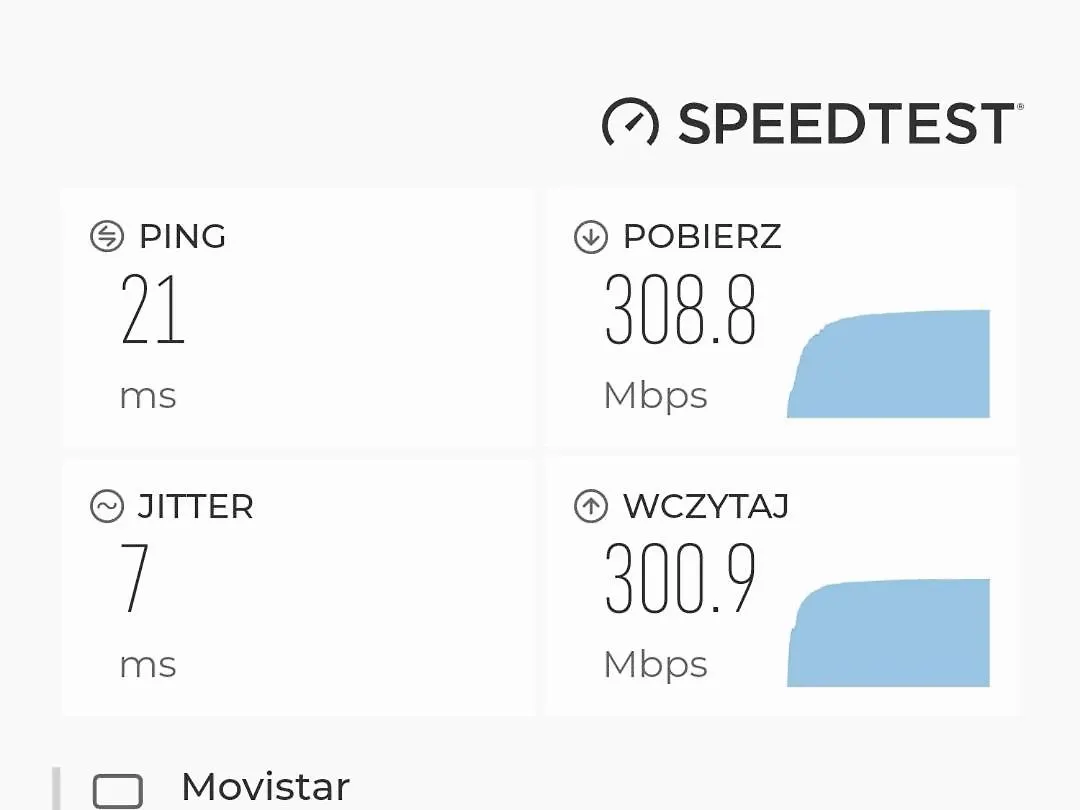Click the download arrow icon beside POBIERZ

(590, 236)
